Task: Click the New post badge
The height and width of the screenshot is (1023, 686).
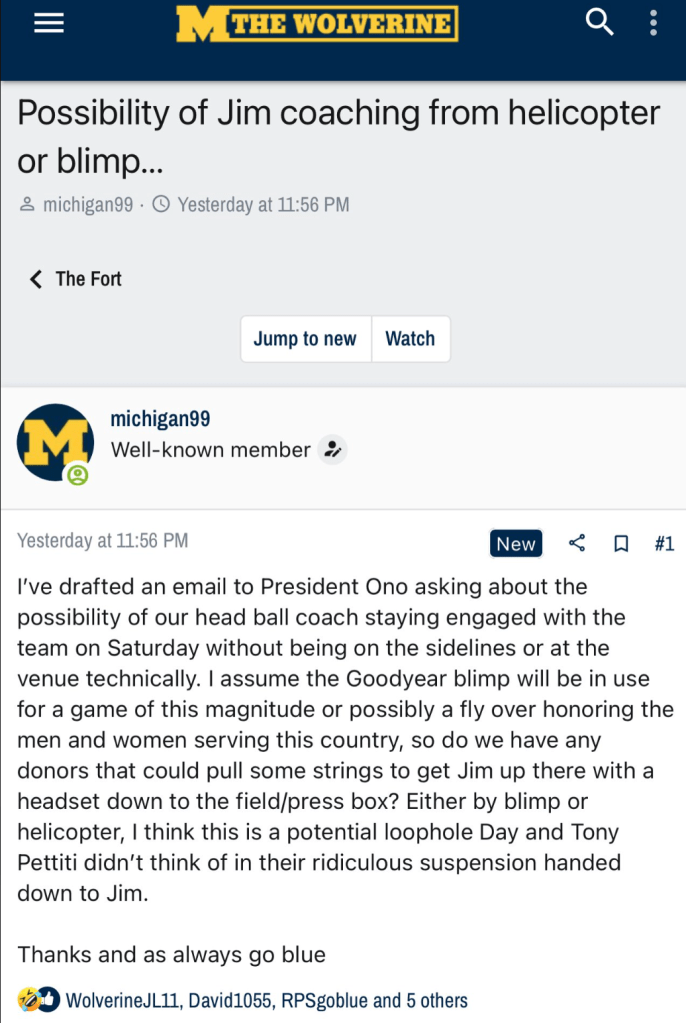Action: tap(516, 543)
